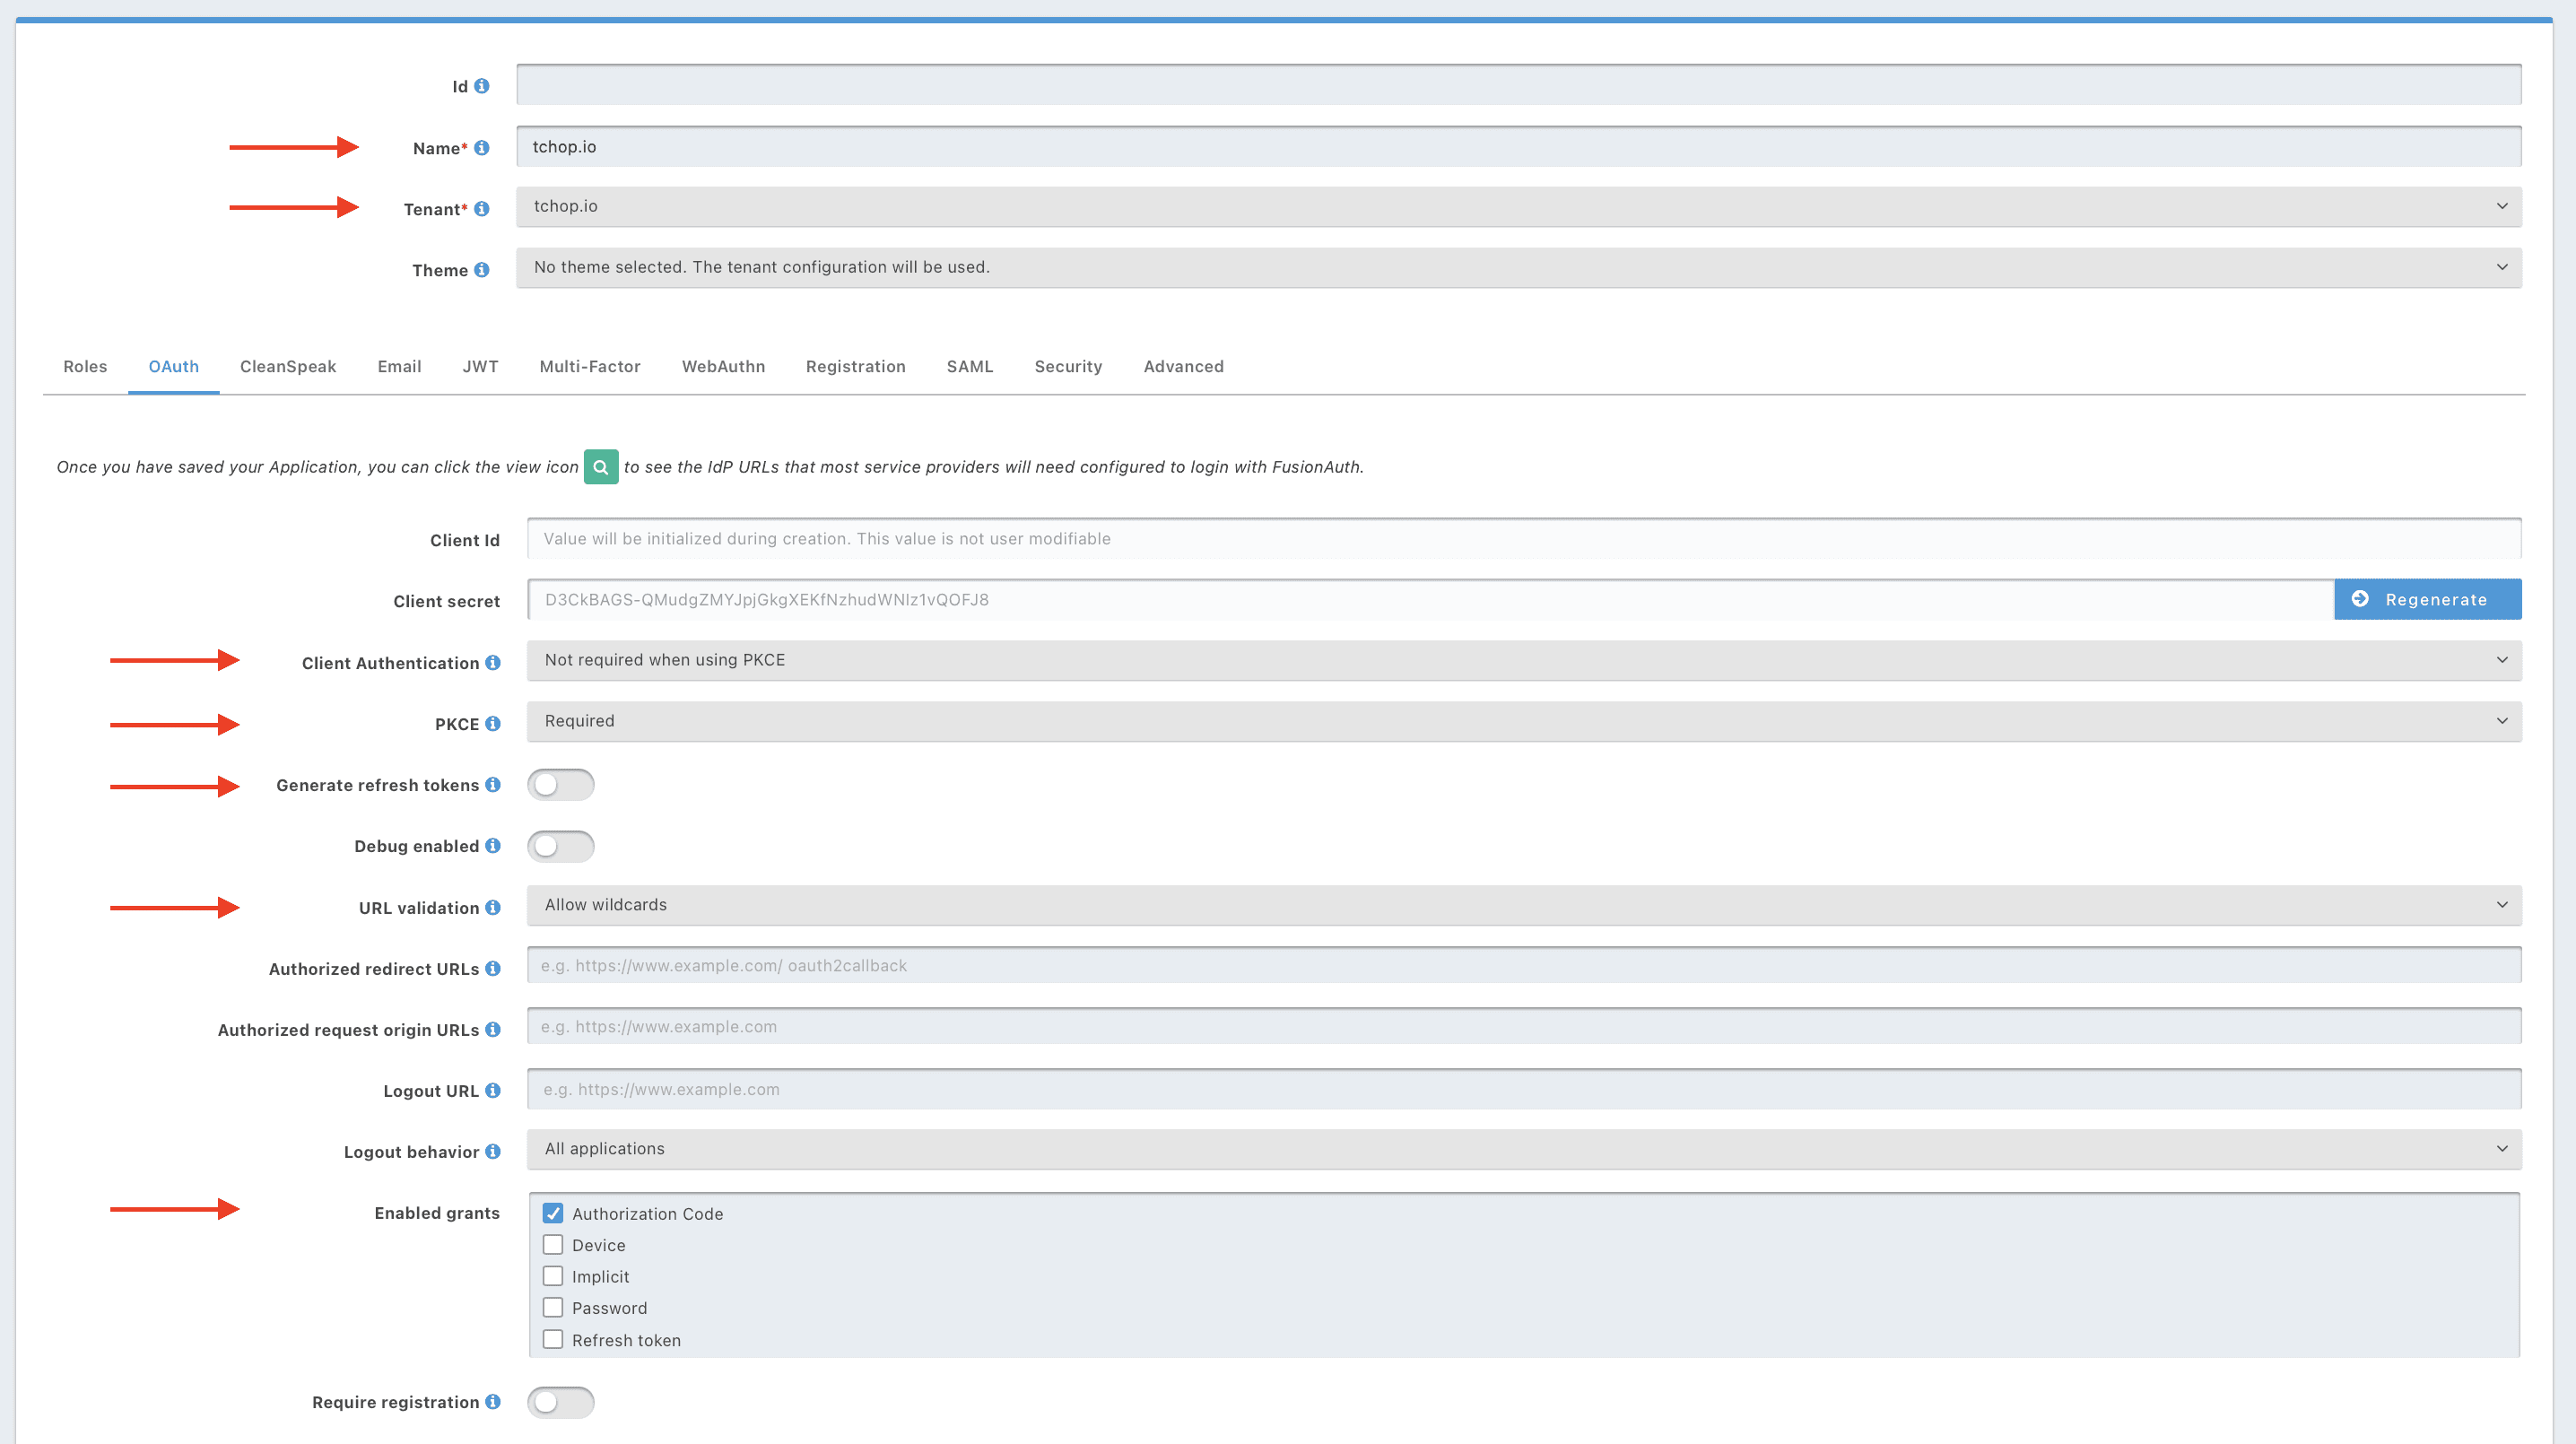Viewport: 2576px width, 1444px height.
Task: Click the info icon beside PKCE
Action: click(492, 724)
